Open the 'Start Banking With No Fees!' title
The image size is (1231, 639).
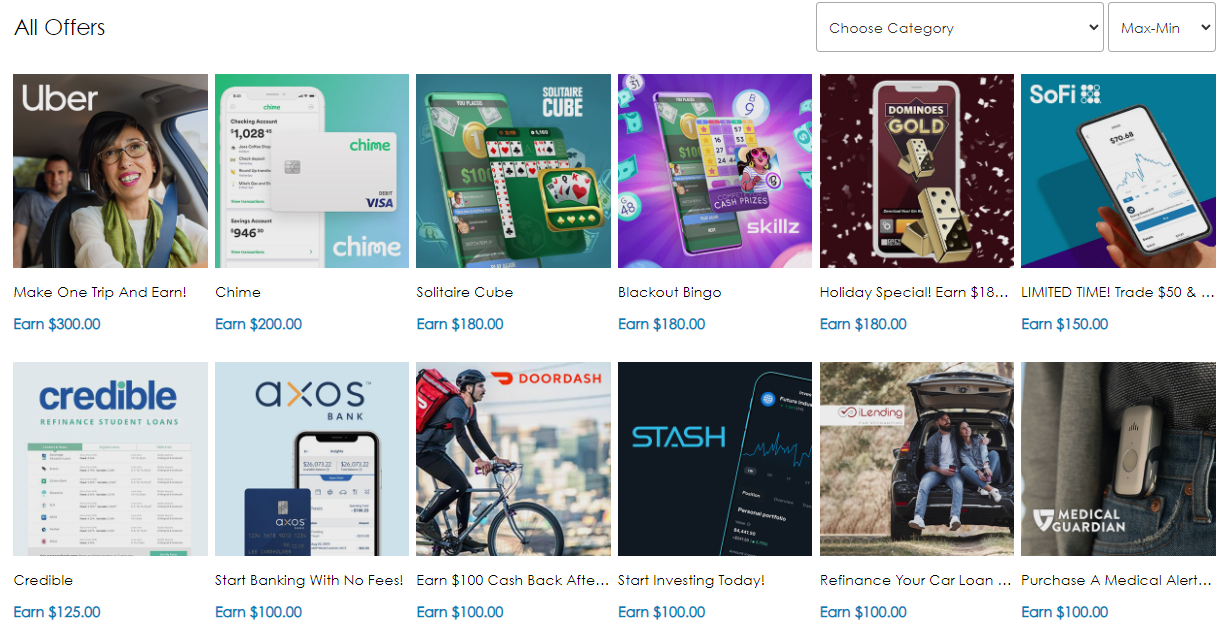[309, 580]
